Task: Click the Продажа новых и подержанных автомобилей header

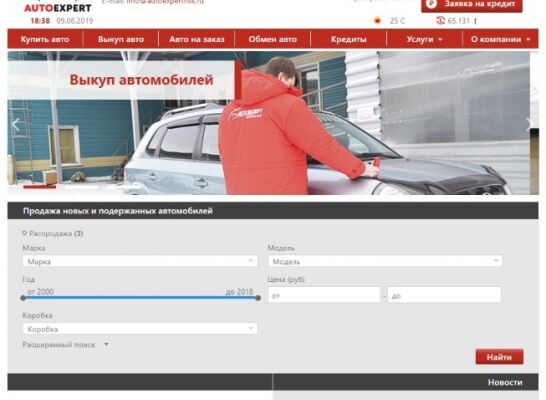Action: click(x=118, y=211)
